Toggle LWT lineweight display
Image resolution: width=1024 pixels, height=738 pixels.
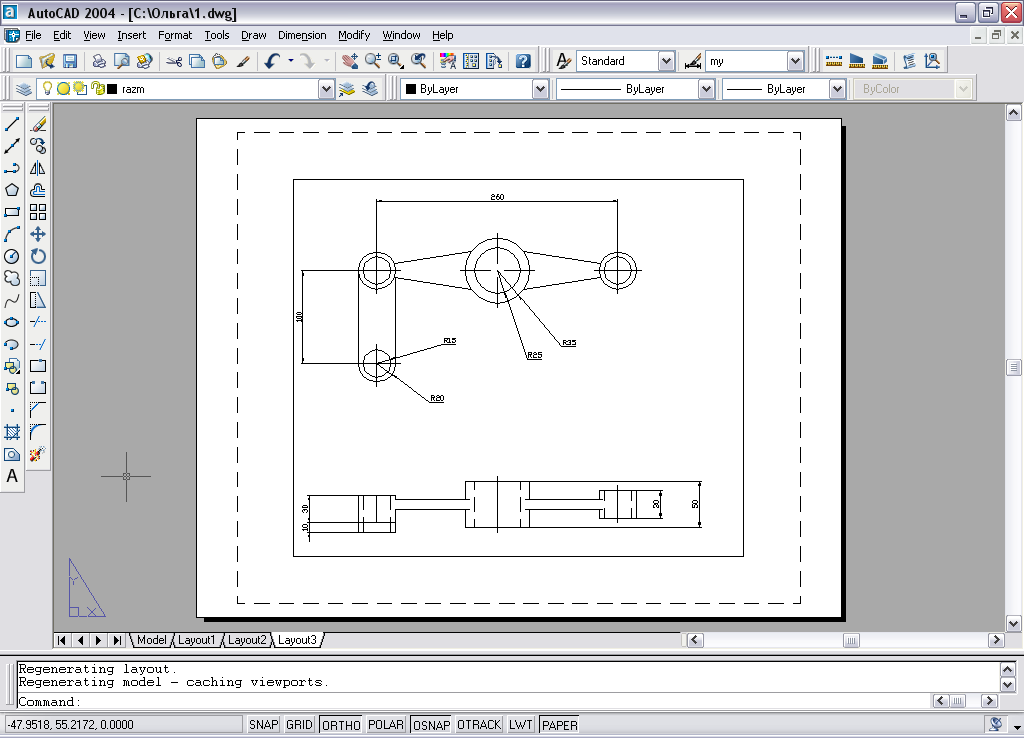(x=520, y=725)
